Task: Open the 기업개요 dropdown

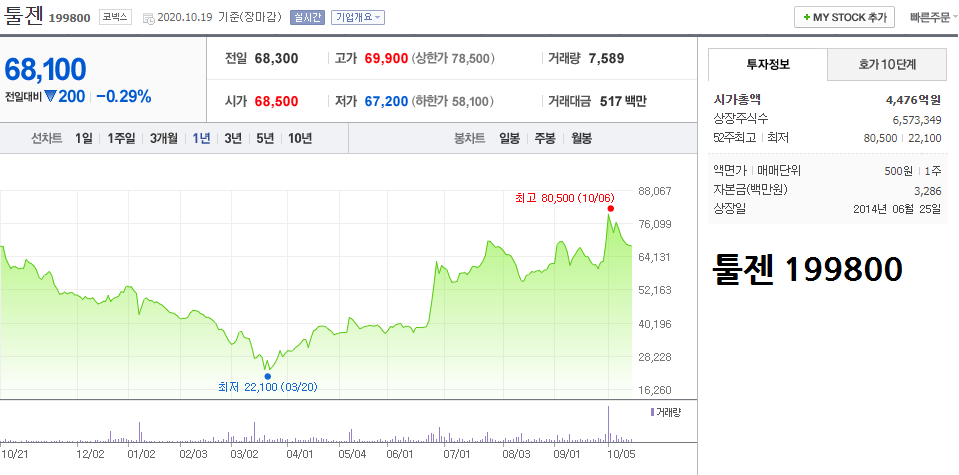Action: pyautogui.click(x=358, y=17)
